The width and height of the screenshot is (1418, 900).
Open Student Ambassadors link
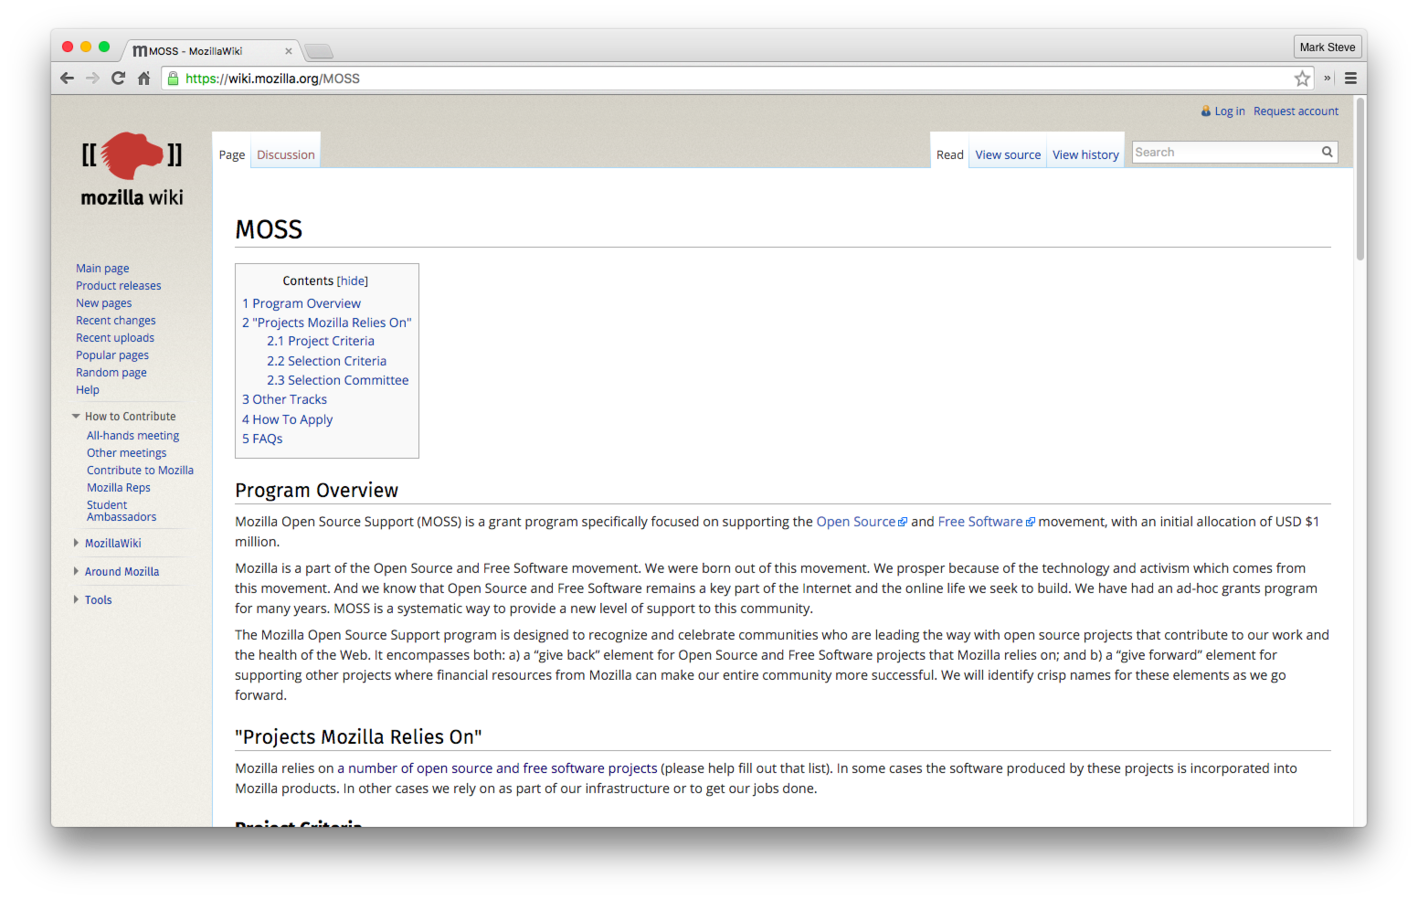121,511
